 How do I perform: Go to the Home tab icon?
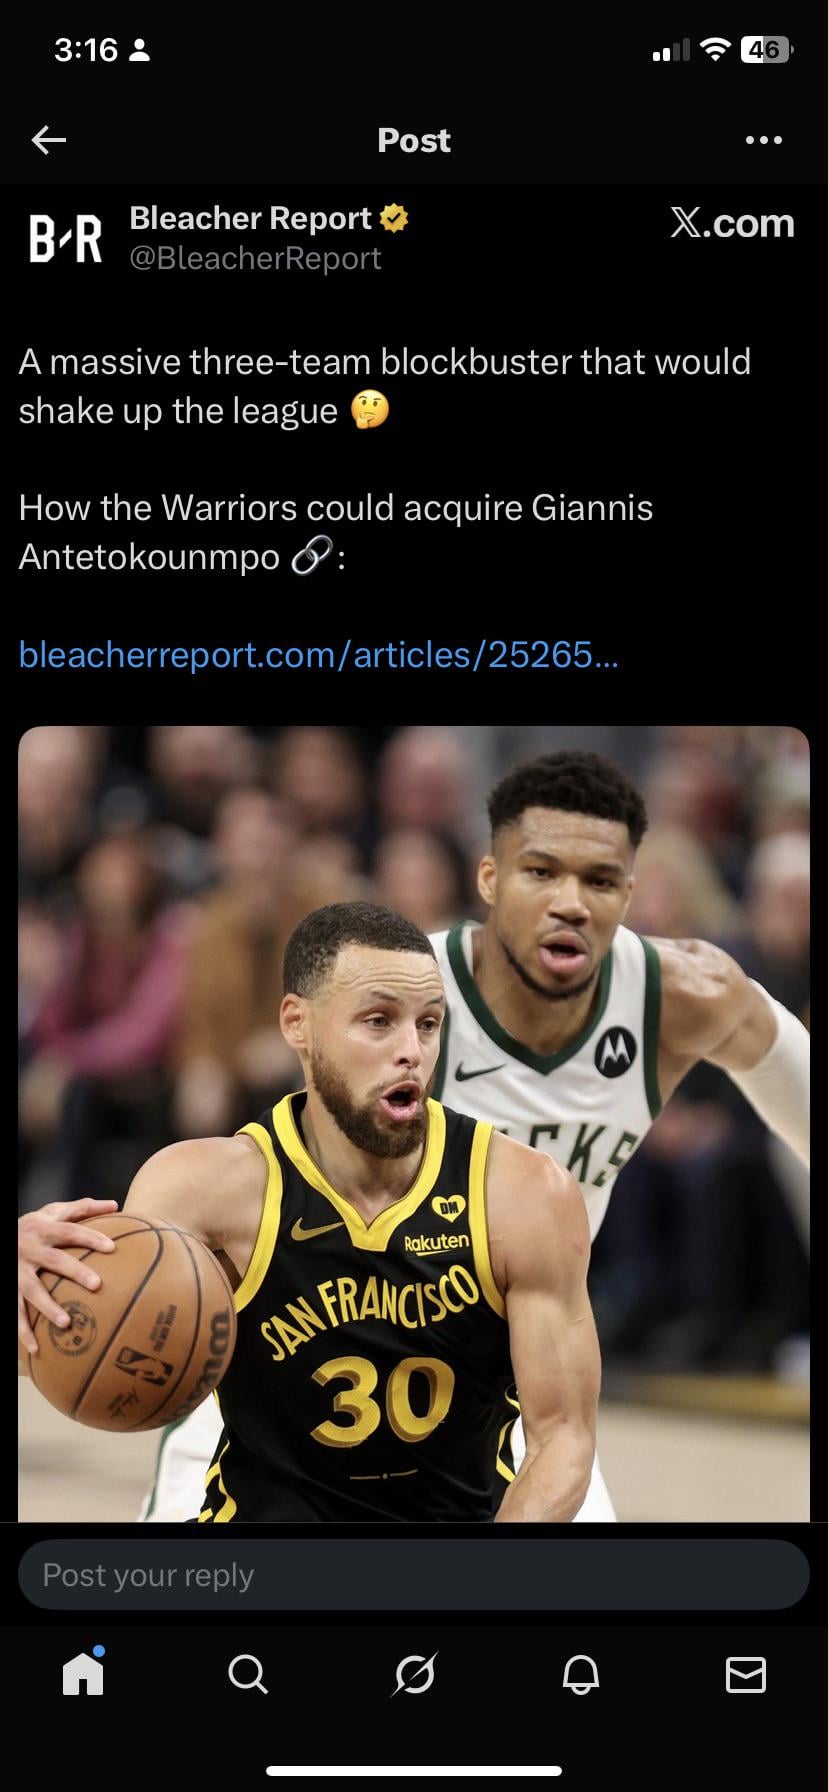click(83, 1673)
